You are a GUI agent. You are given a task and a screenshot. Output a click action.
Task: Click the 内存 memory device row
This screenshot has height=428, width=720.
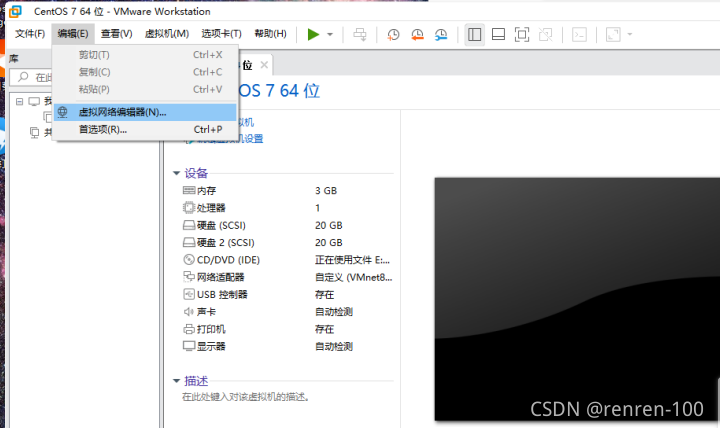[287, 191]
